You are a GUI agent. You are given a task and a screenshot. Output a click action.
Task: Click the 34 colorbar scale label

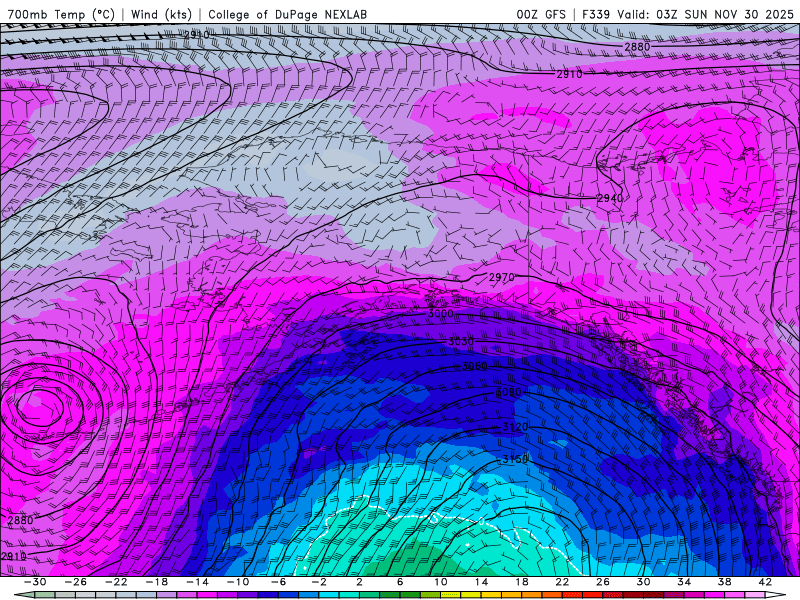684,582
